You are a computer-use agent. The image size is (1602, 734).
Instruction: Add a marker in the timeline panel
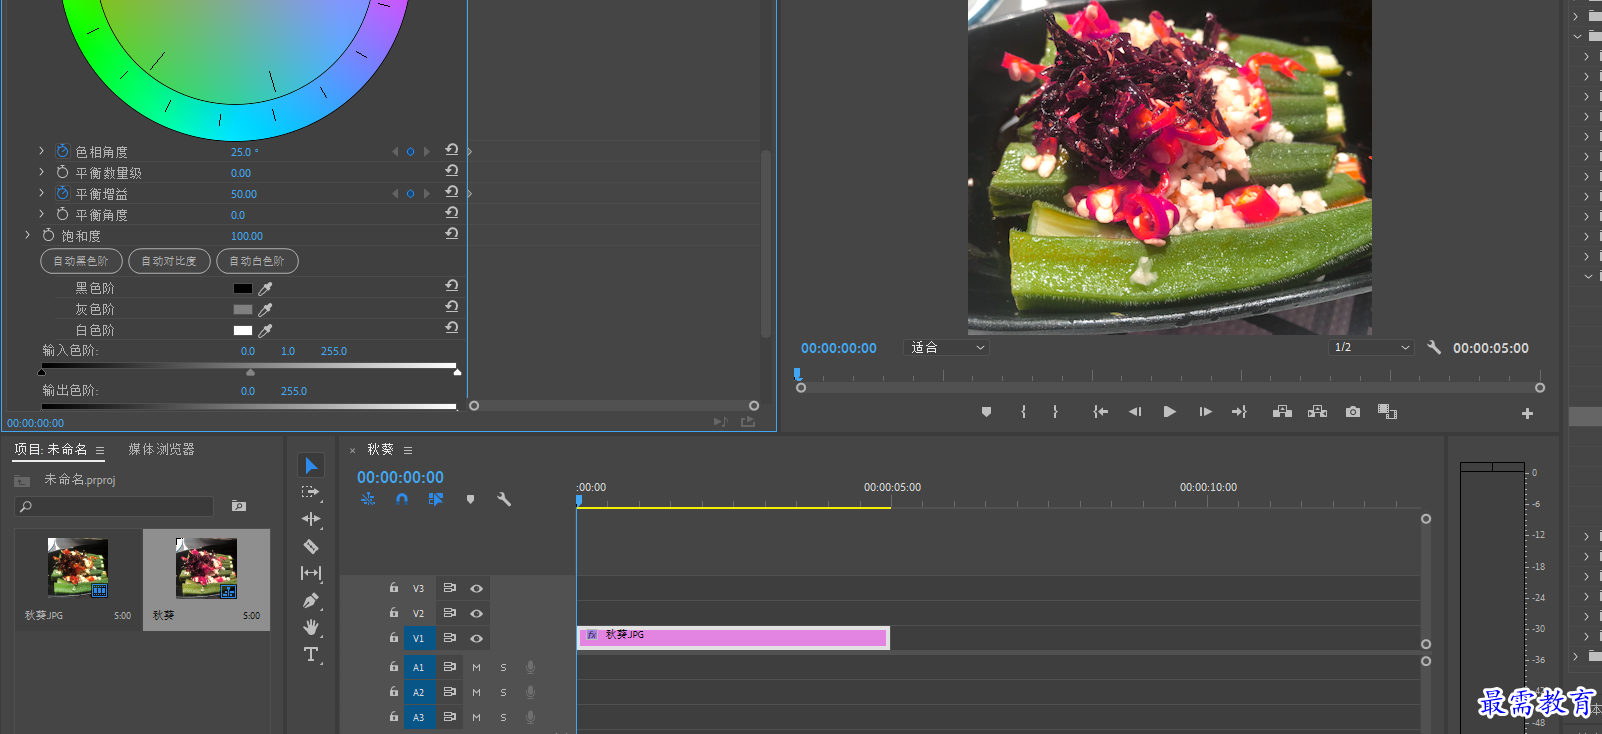pos(470,499)
